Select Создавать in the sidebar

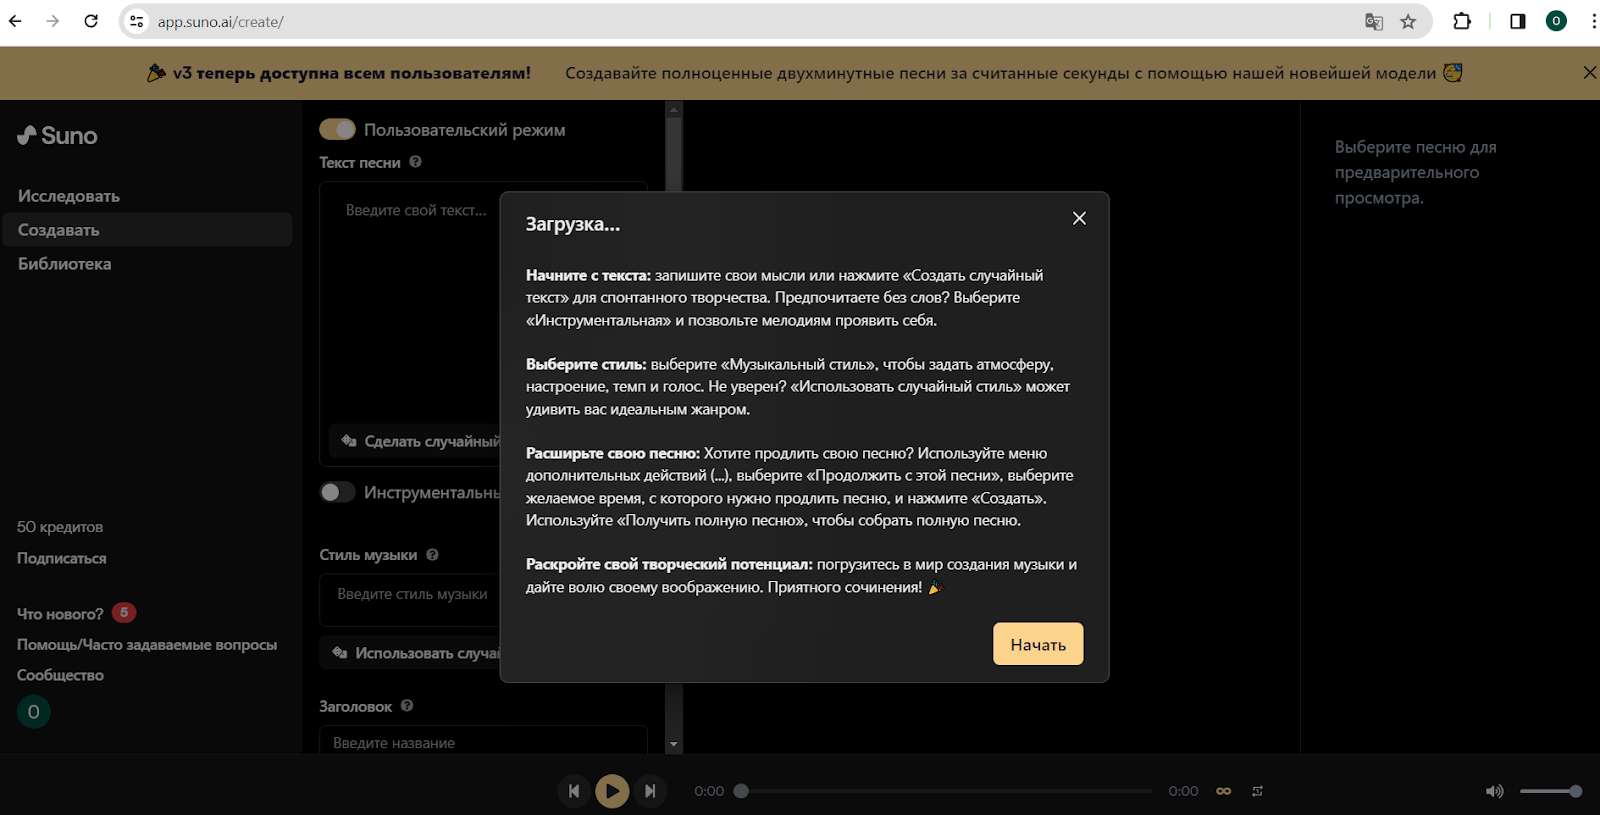[x=148, y=230]
